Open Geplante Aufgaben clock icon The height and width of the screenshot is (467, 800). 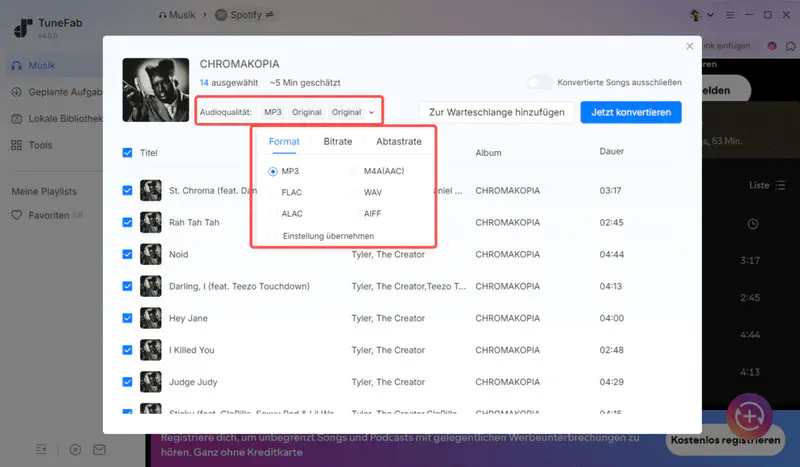click(17, 92)
